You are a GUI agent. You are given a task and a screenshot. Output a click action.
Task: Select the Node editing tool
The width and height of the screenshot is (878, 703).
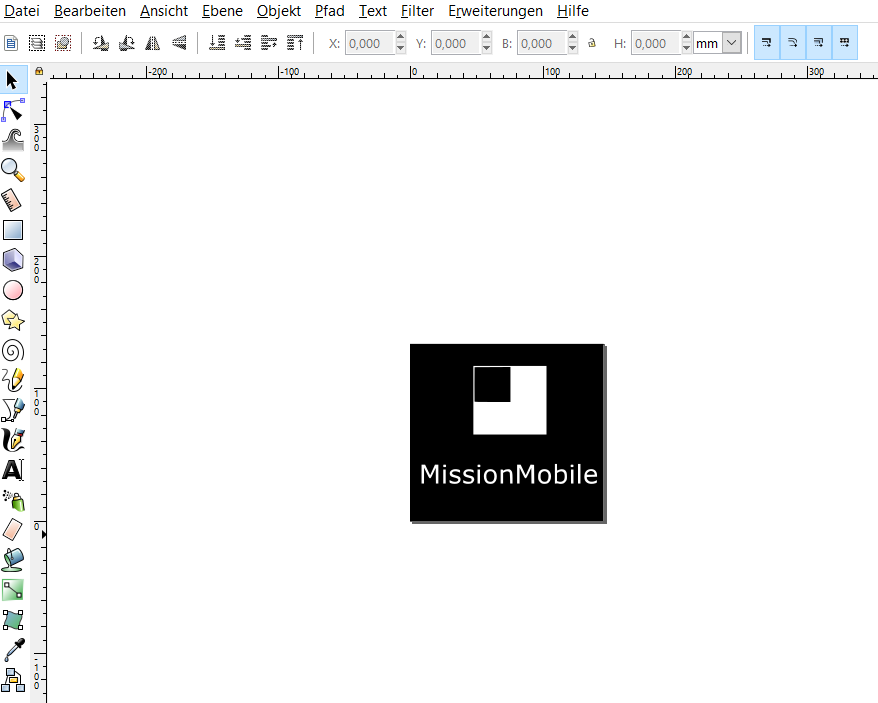pos(12,111)
